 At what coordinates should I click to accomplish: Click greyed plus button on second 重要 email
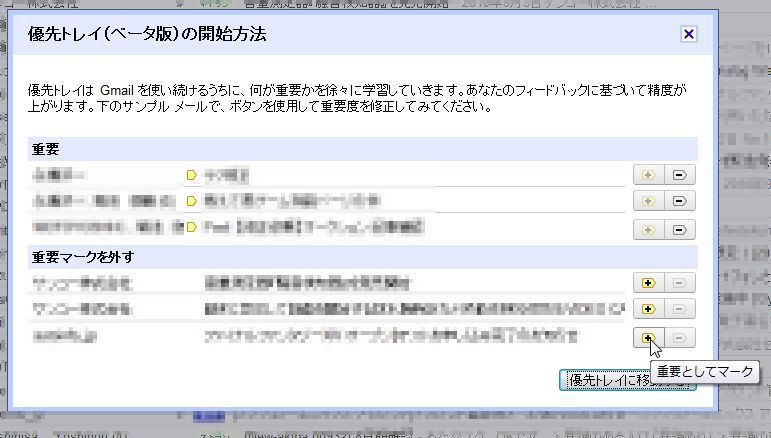649,201
